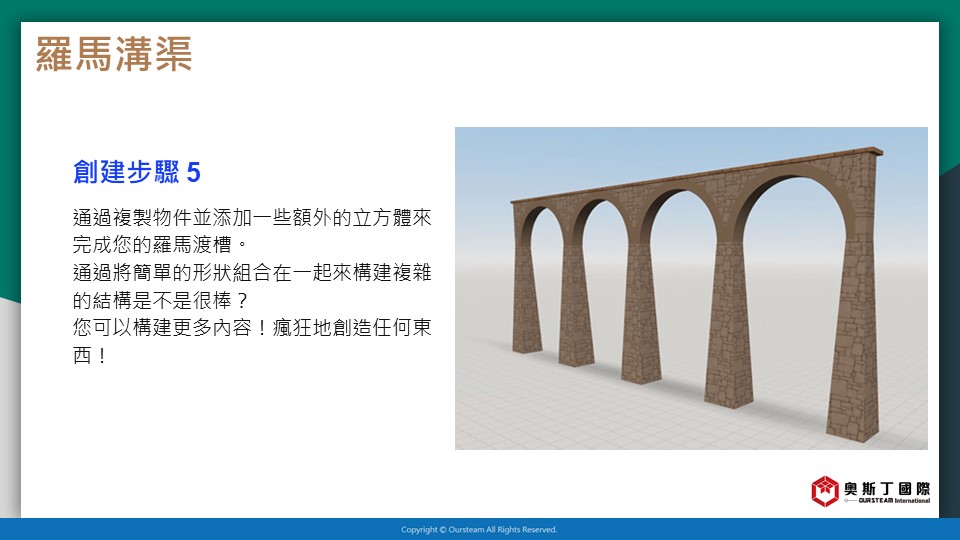Select the heading 創建步驟 5

click(x=137, y=172)
